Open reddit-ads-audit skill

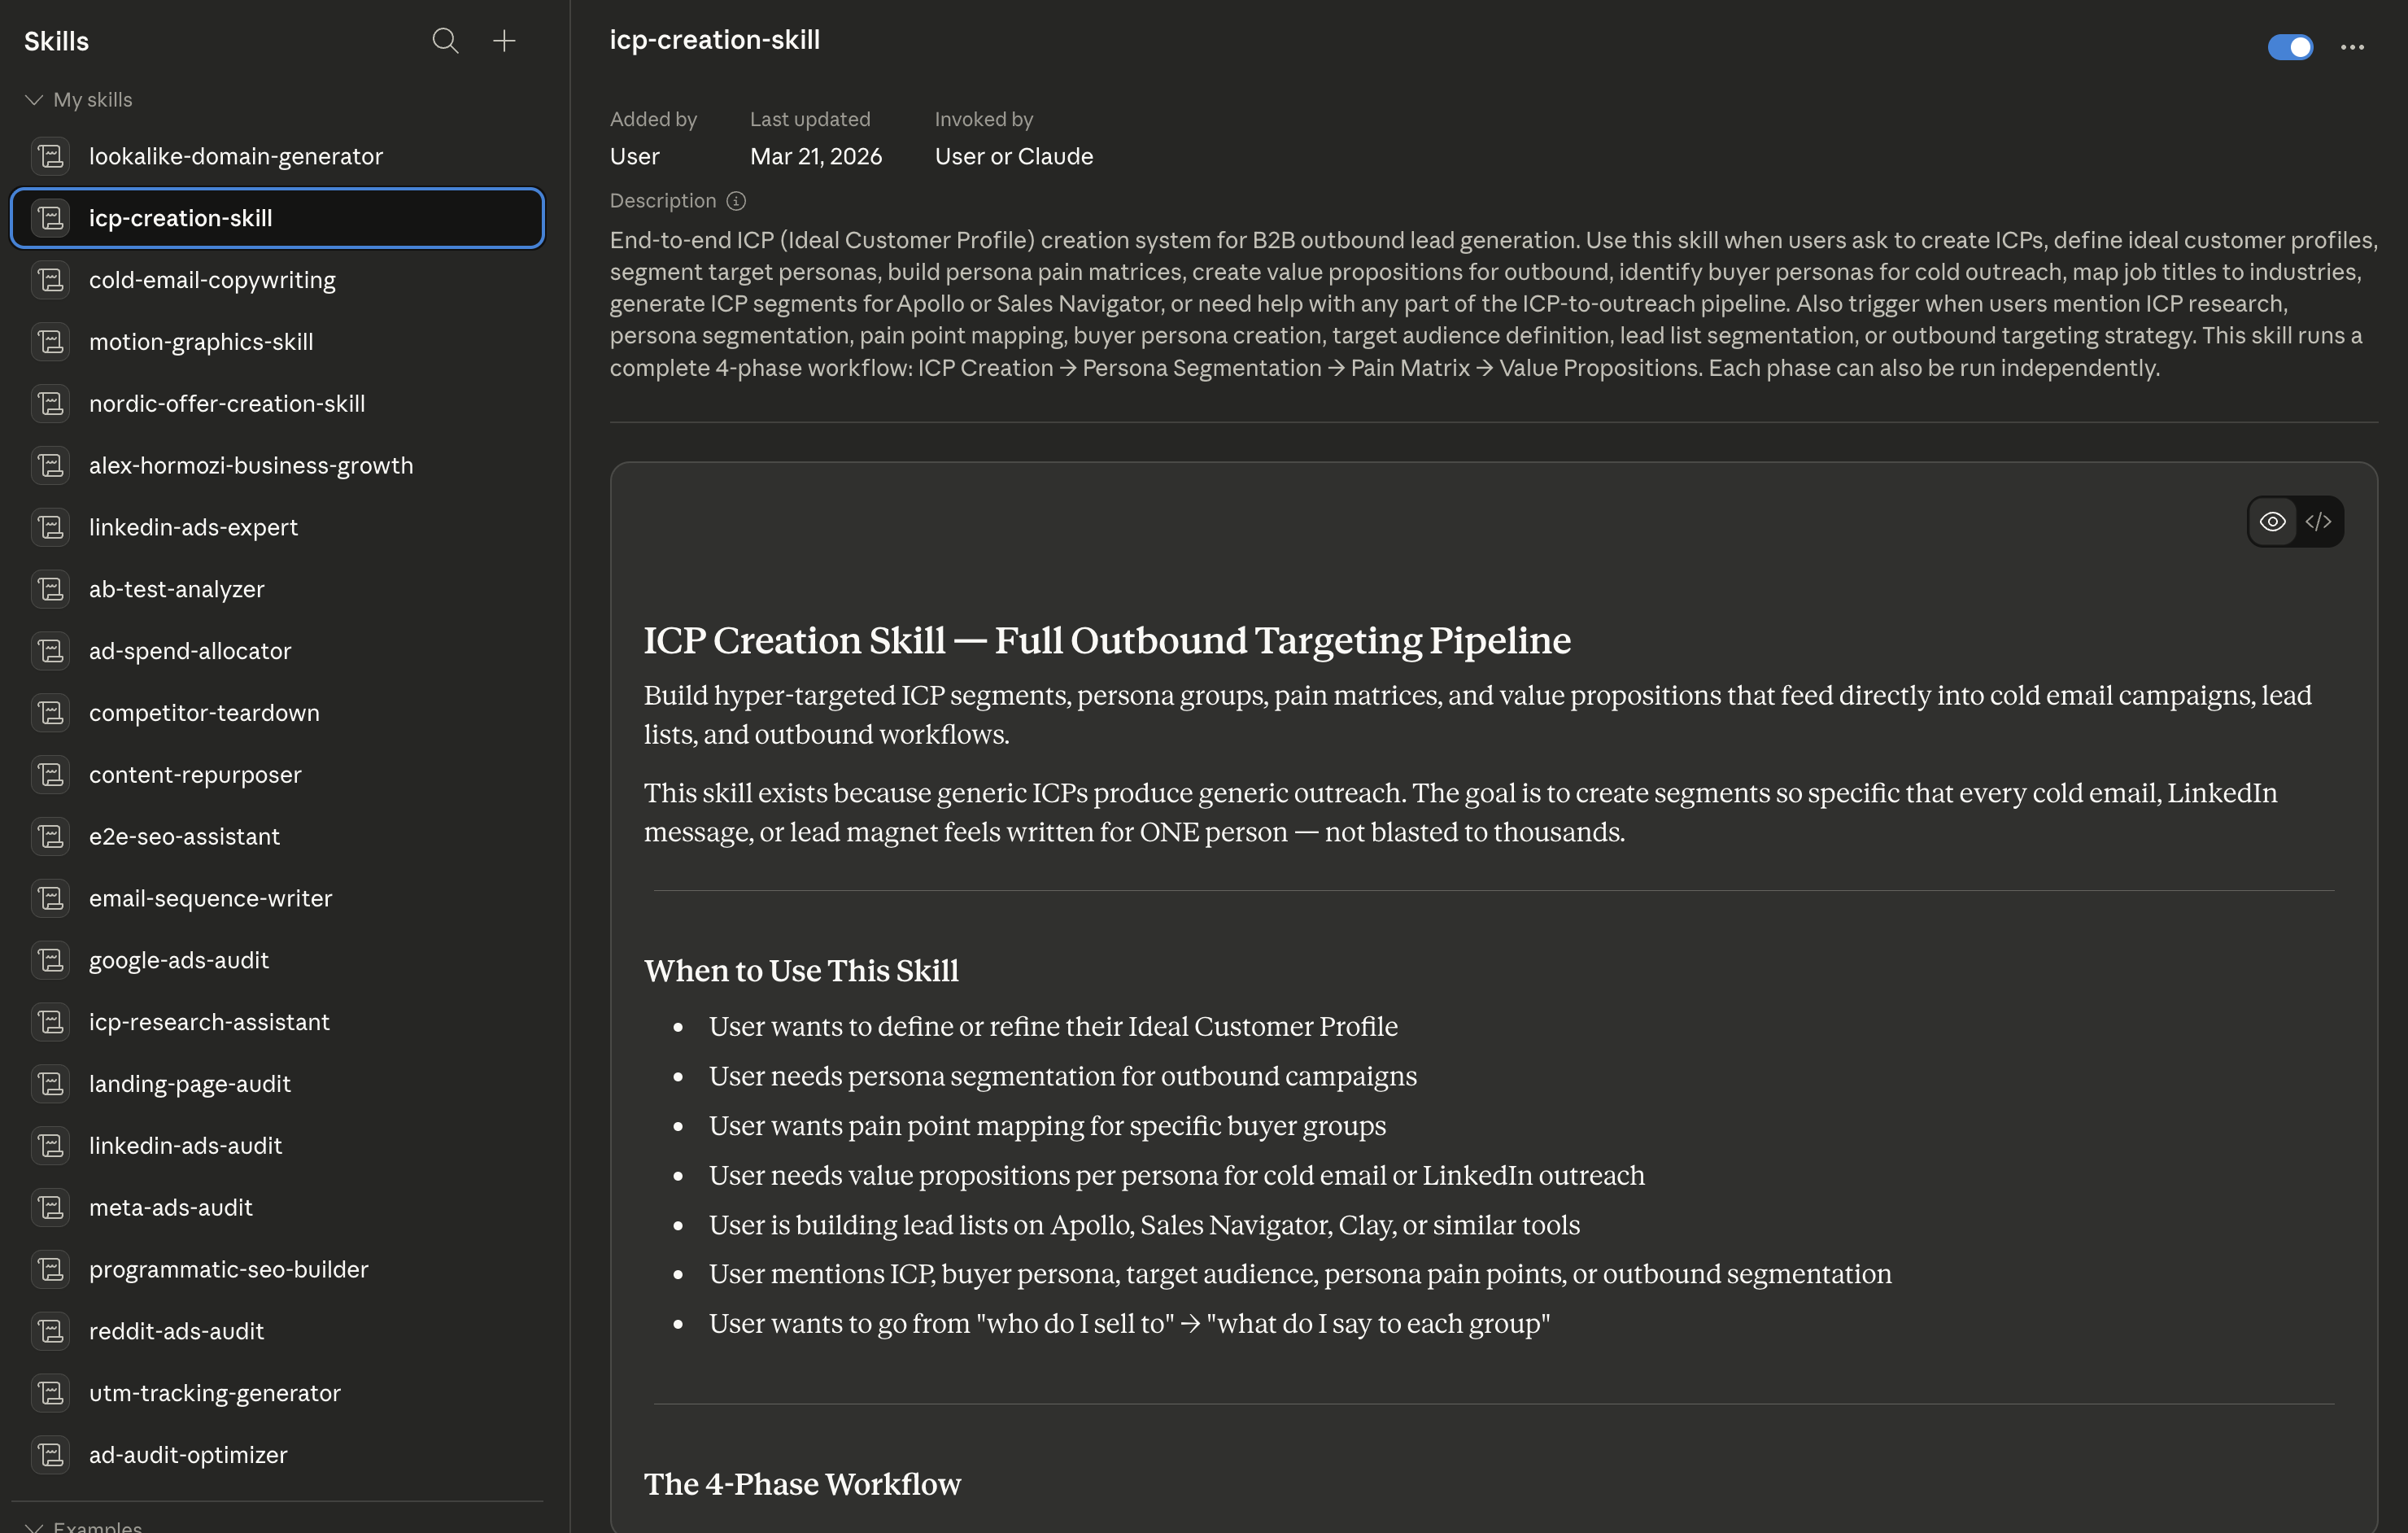coord(277,1332)
